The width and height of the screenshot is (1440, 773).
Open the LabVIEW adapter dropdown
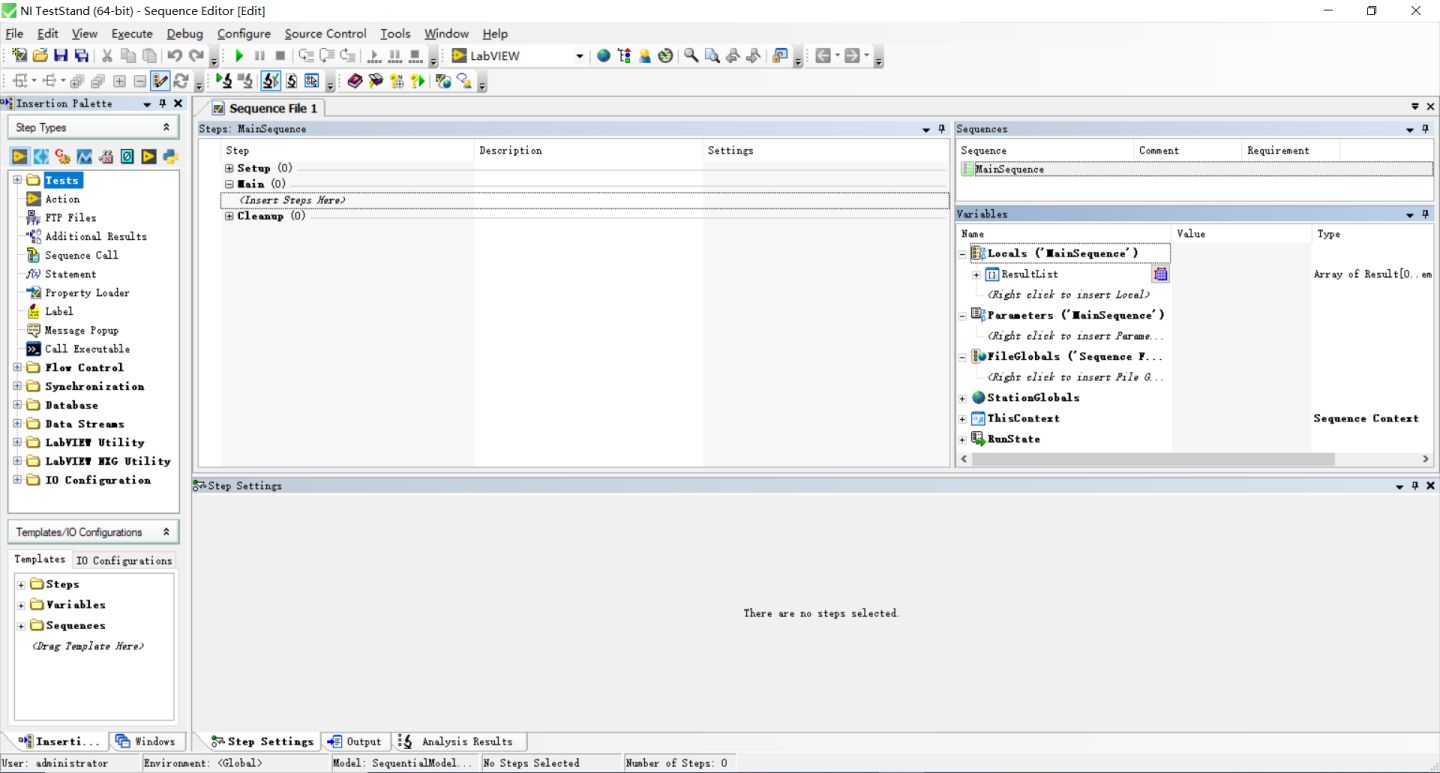pyautogui.click(x=579, y=56)
